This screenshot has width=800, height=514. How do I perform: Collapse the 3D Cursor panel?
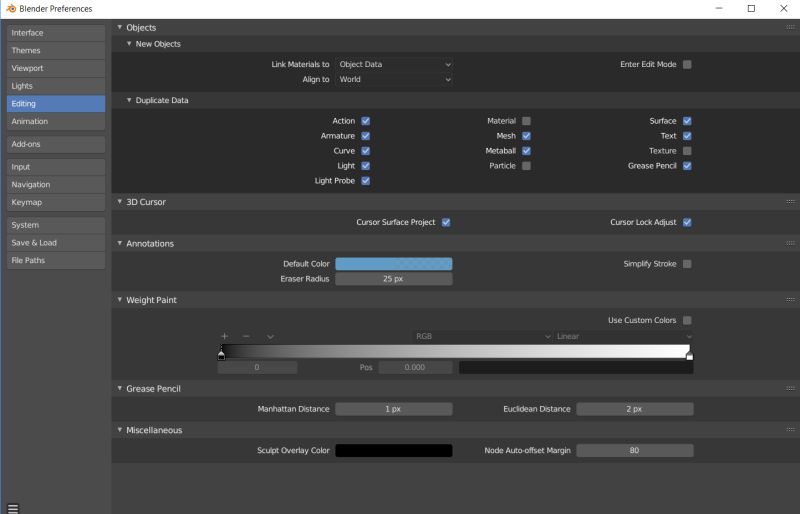(120, 202)
